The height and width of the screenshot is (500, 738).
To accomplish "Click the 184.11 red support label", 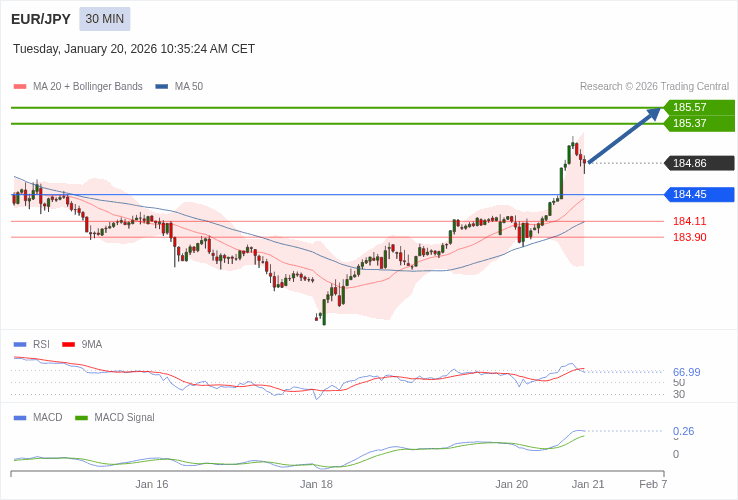I will pyautogui.click(x=689, y=221).
